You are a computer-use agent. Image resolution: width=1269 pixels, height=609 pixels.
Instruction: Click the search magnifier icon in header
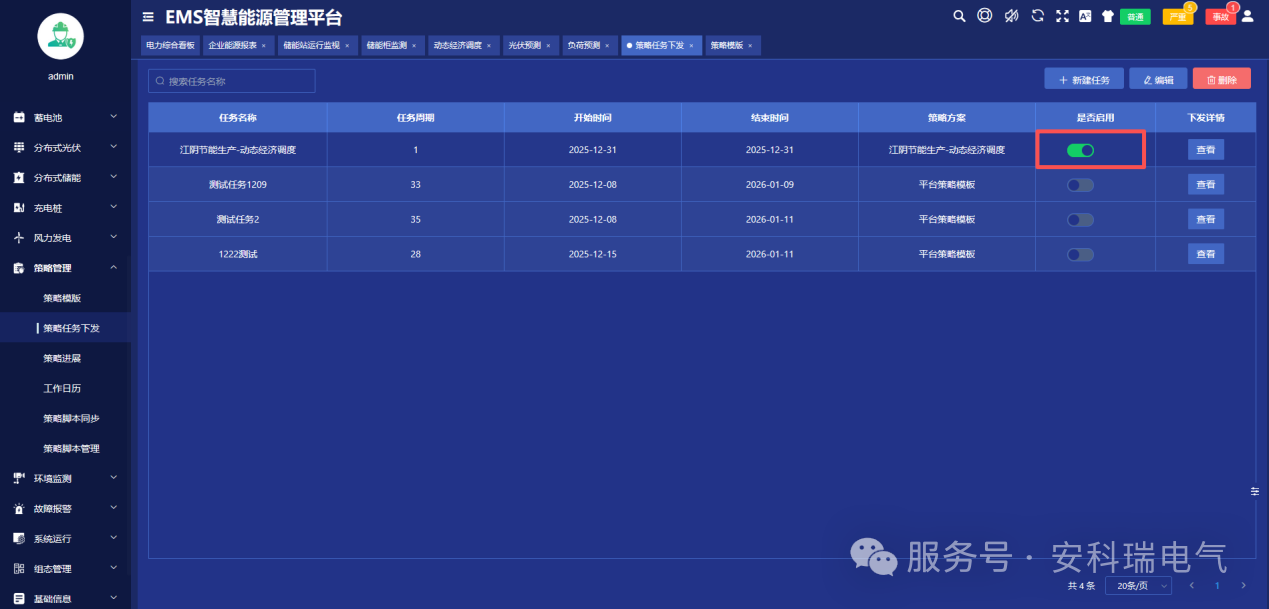tap(959, 16)
